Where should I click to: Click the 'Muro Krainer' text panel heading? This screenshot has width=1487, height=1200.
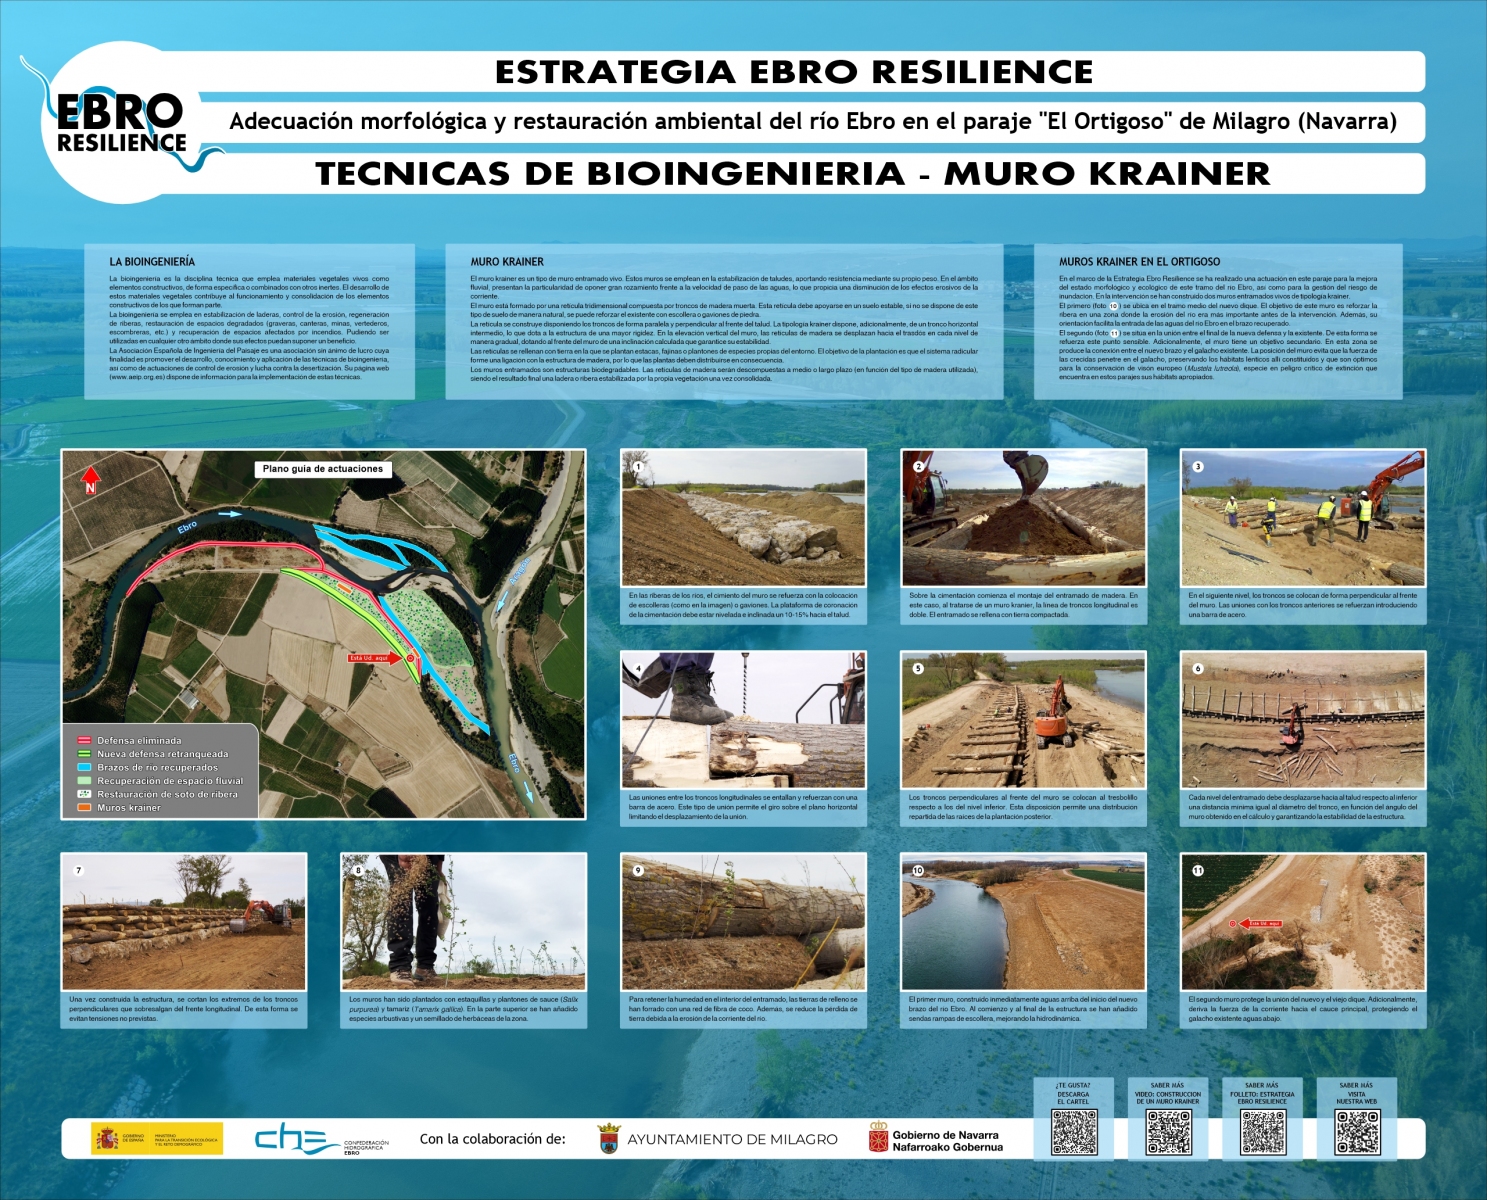[507, 262]
